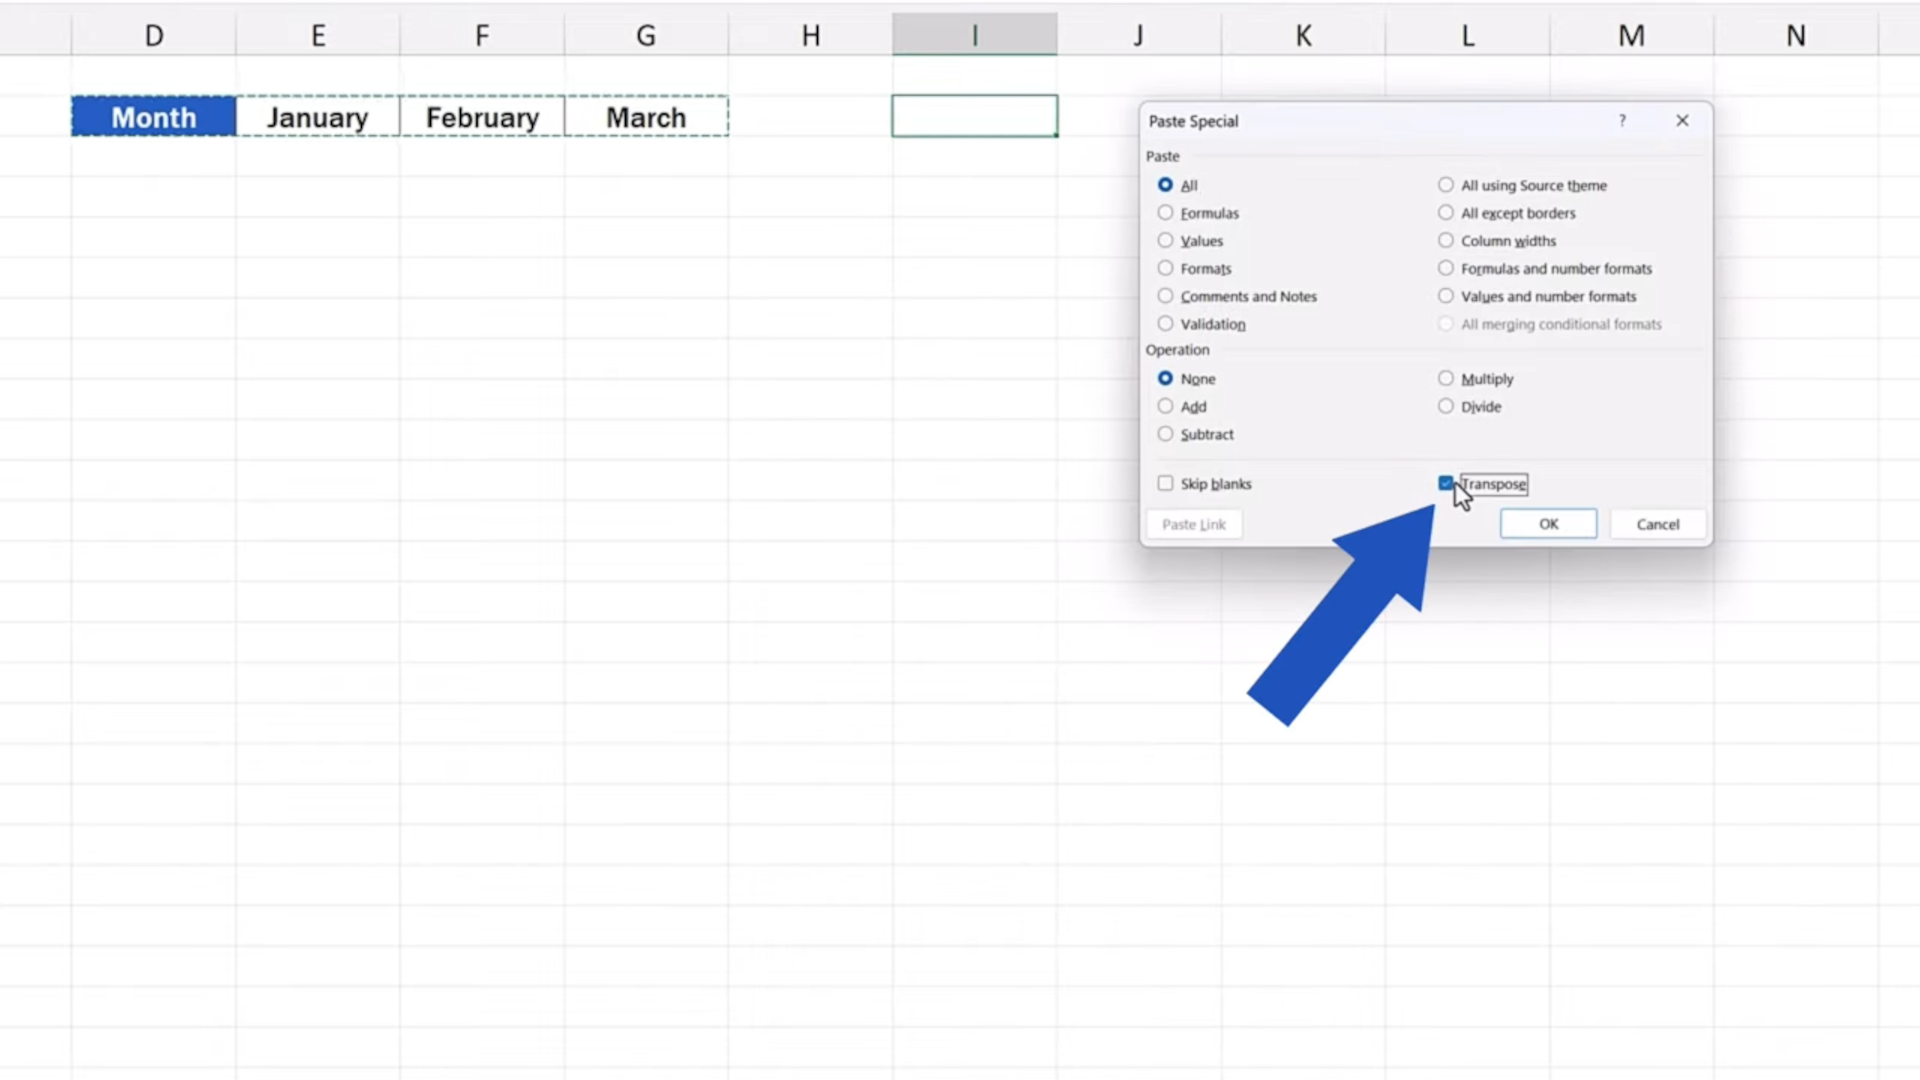Choose All except borders
1920x1080 pixels.
coord(1446,212)
